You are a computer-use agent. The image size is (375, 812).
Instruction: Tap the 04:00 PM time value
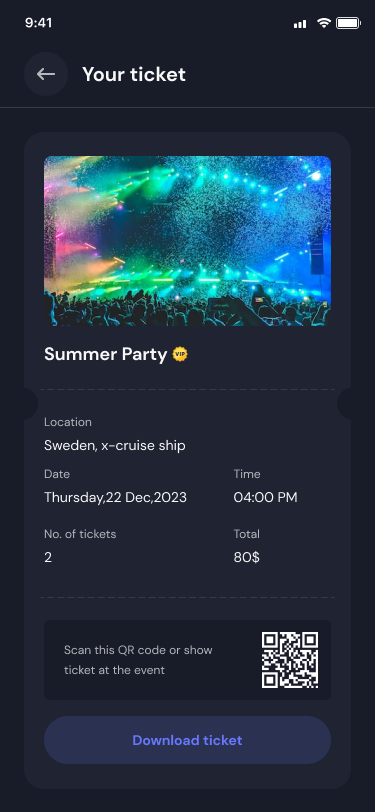[x=265, y=498]
